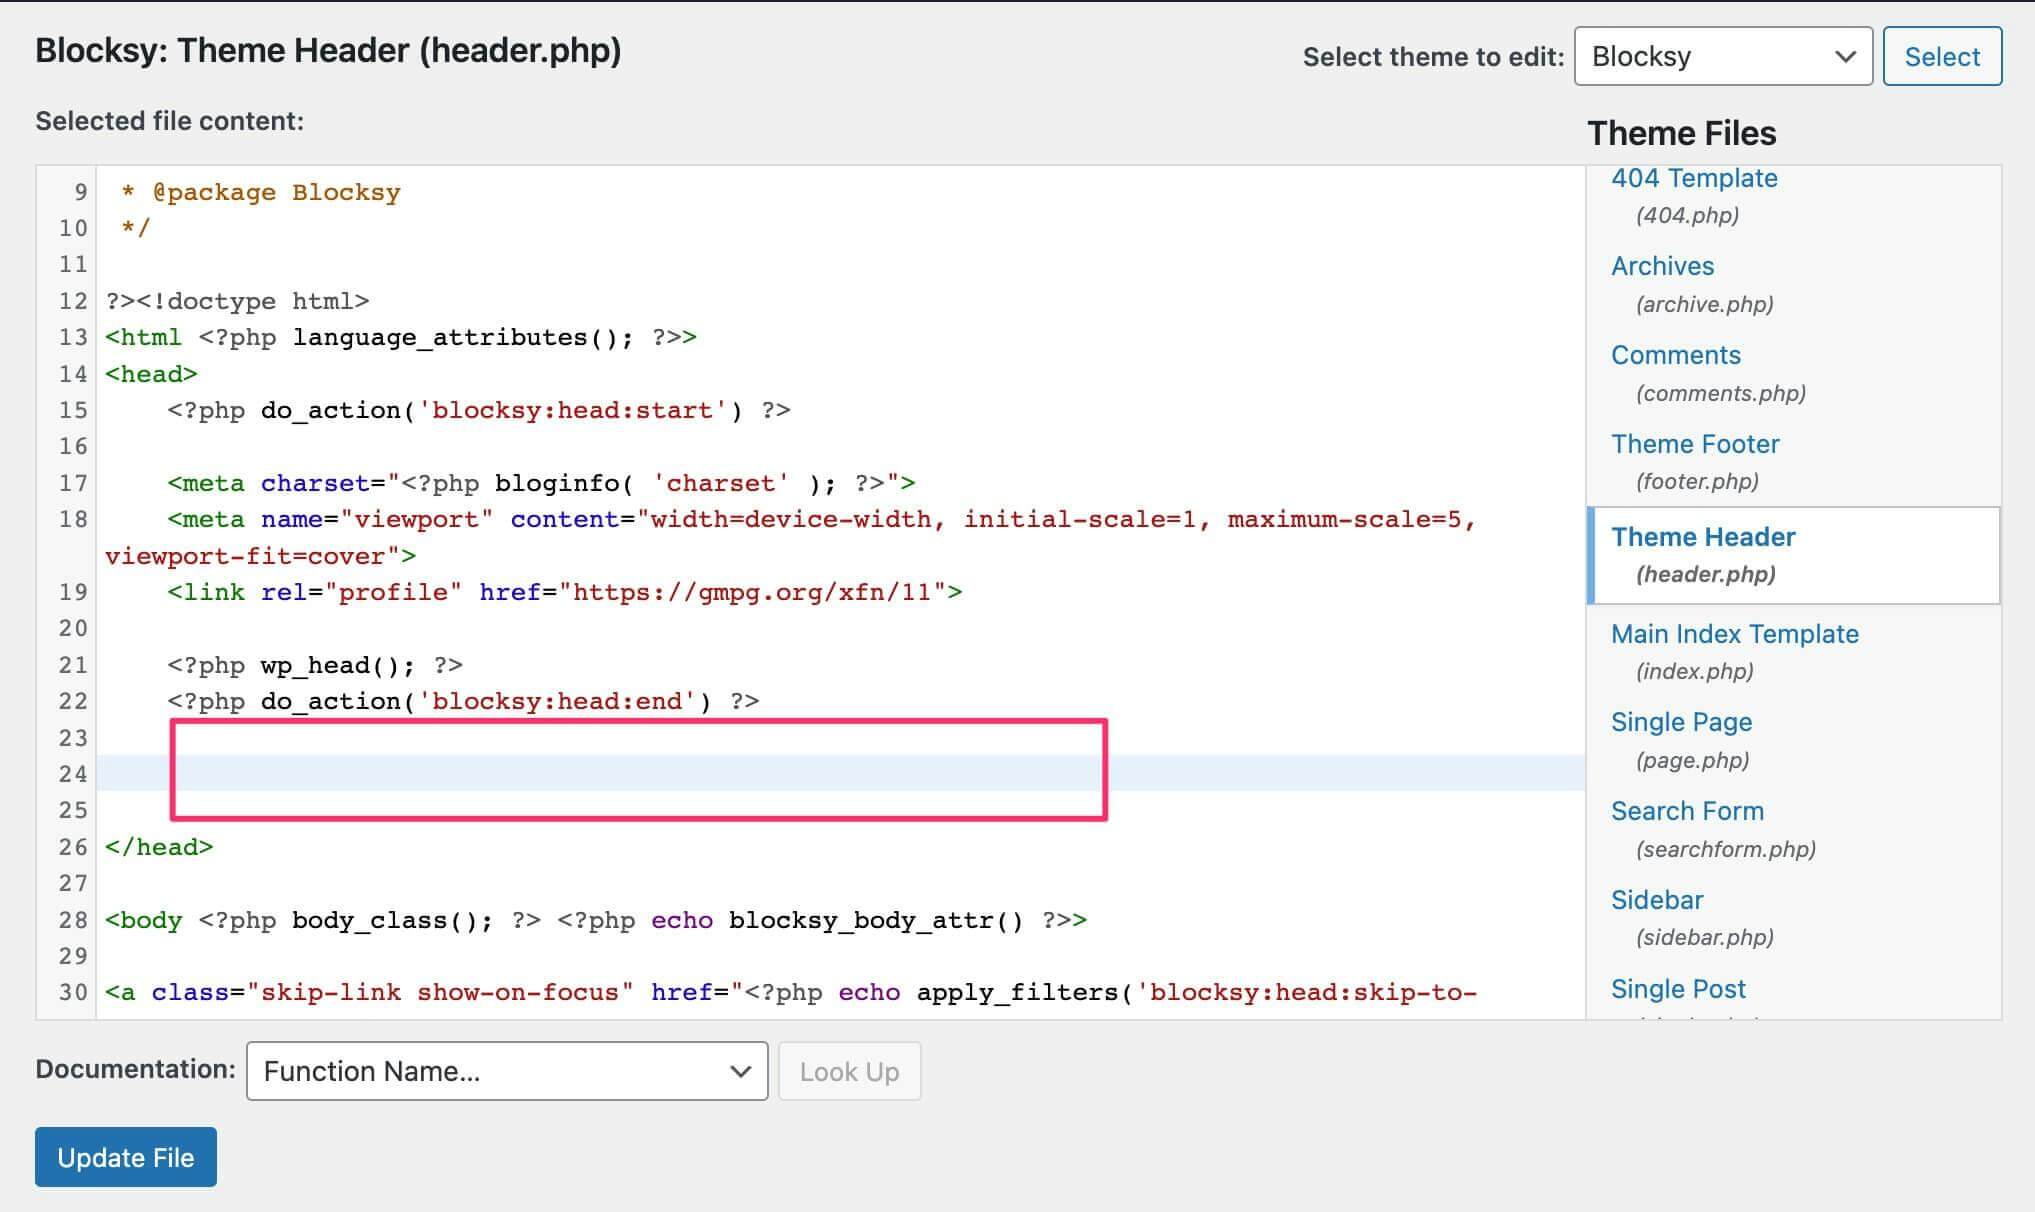Open the Search Form file
Image resolution: width=2035 pixels, height=1212 pixels.
pos(1686,810)
